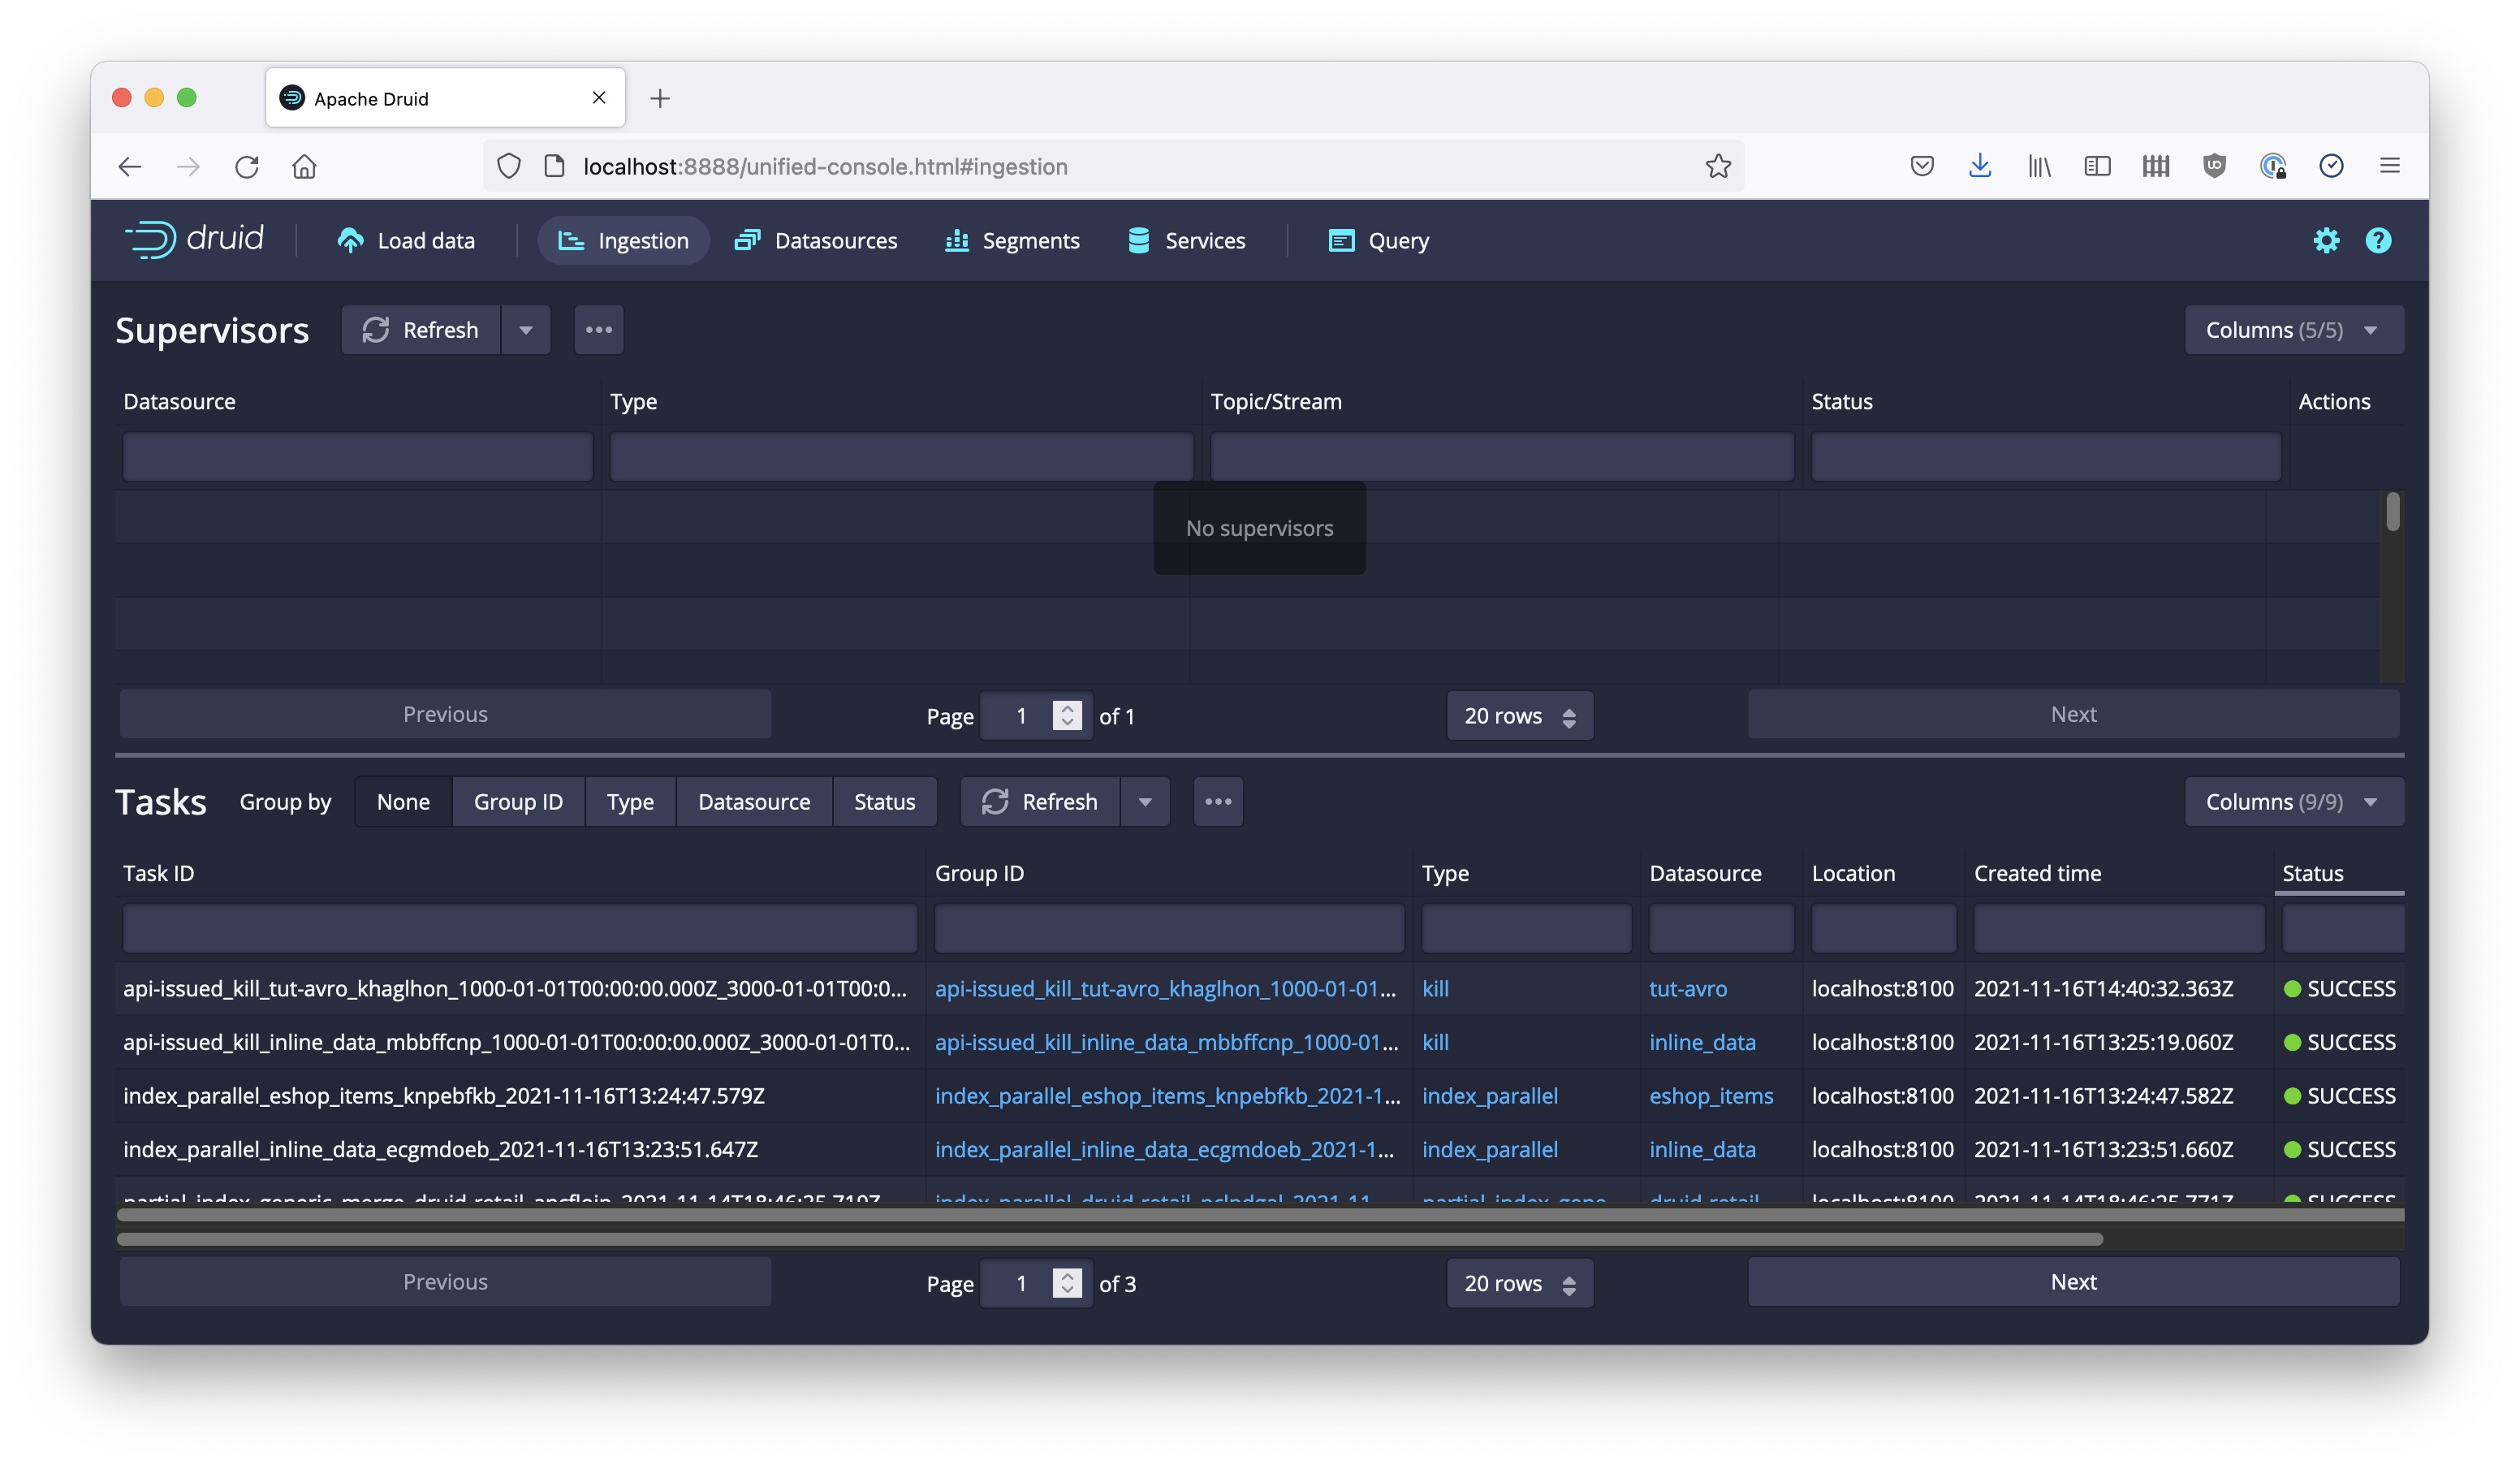Open Supervisors more actions ellipsis
Viewport: 2520px width, 1465px height.
click(x=598, y=330)
